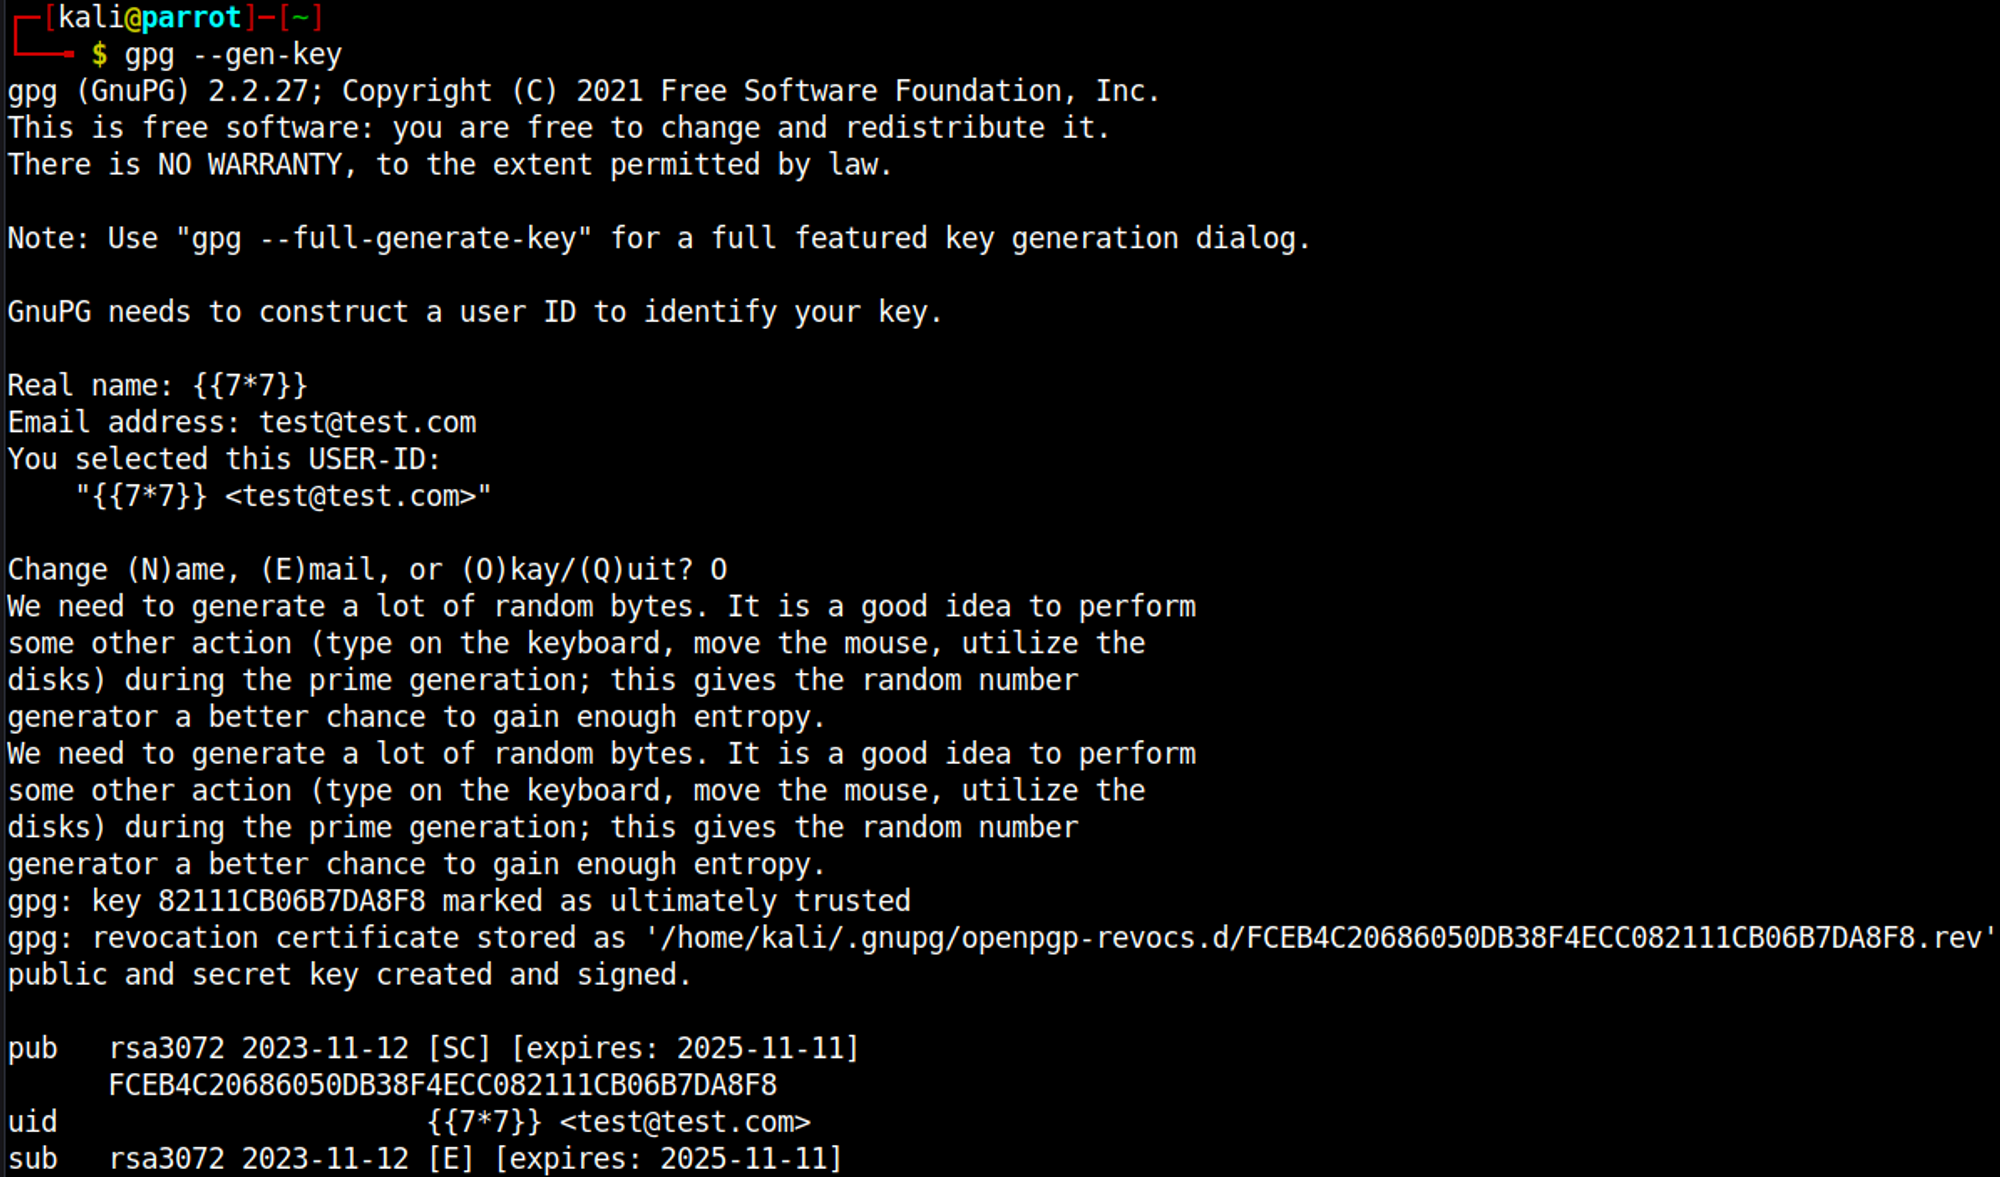Click the "parrot" hostname in the prompt
This screenshot has width=2000, height=1177.
(192, 17)
